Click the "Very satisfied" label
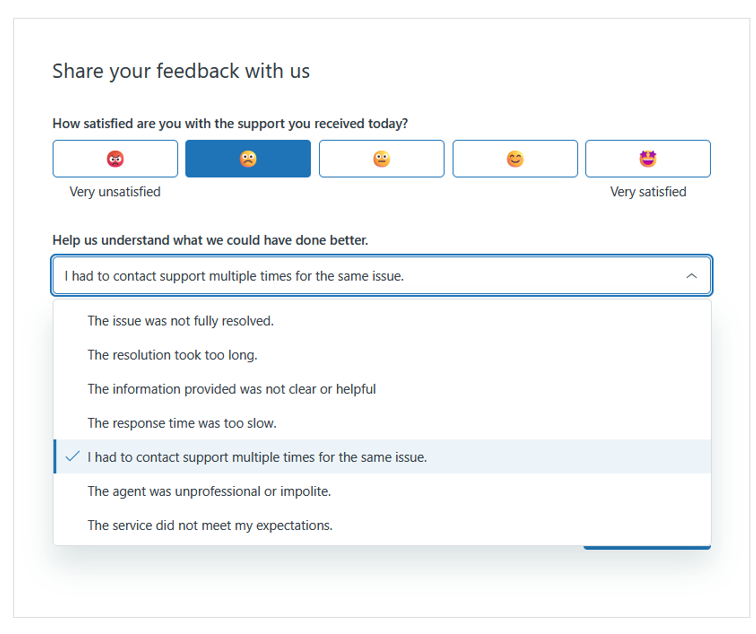Viewport: 756px width, 634px height. pyautogui.click(x=648, y=192)
